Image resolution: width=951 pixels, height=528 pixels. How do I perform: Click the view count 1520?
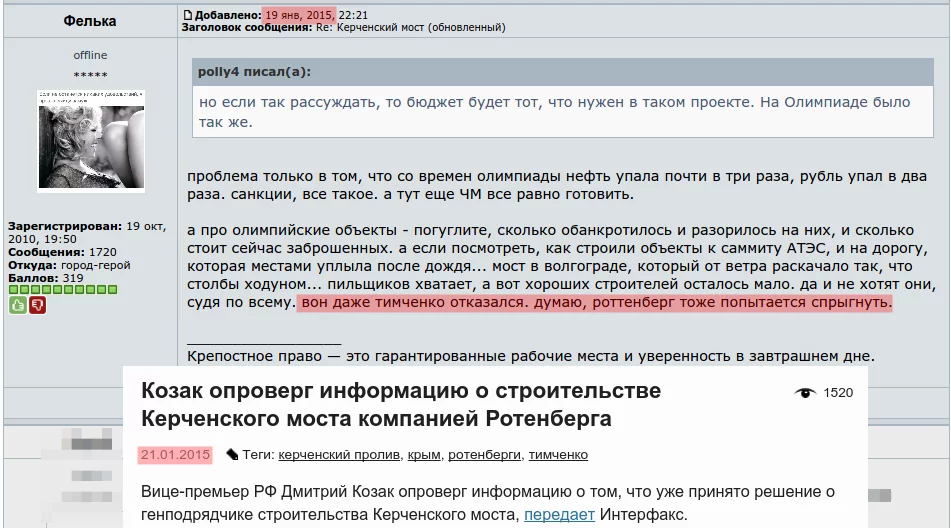click(x=838, y=393)
